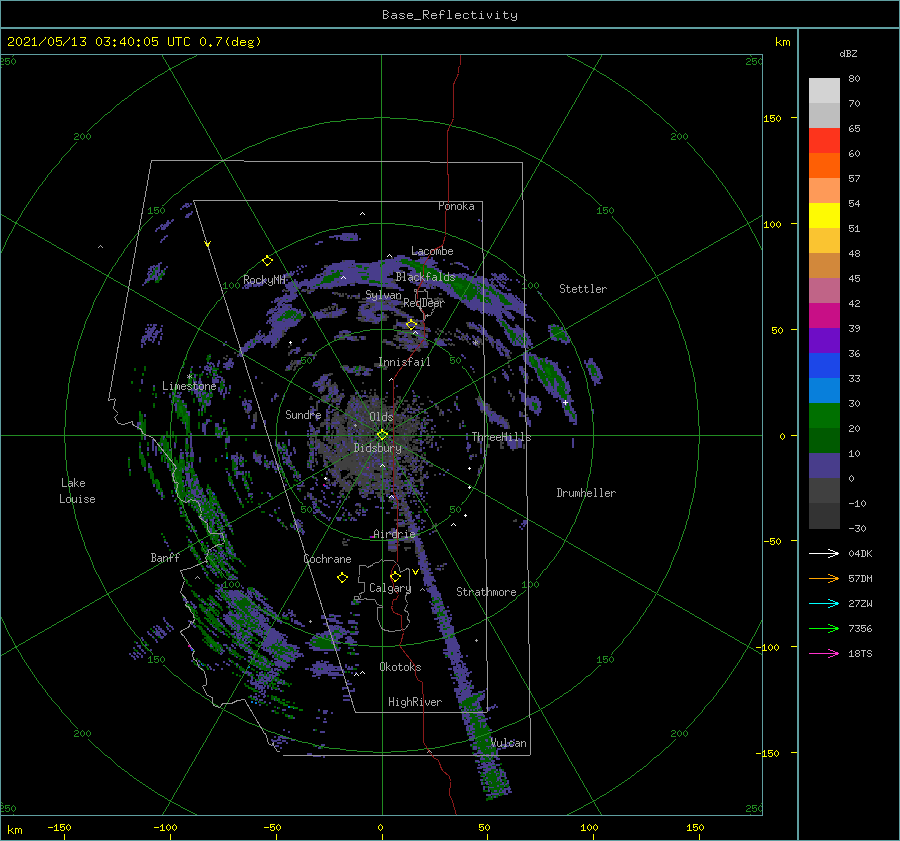Click the Innisfail city label

click(404, 362)
